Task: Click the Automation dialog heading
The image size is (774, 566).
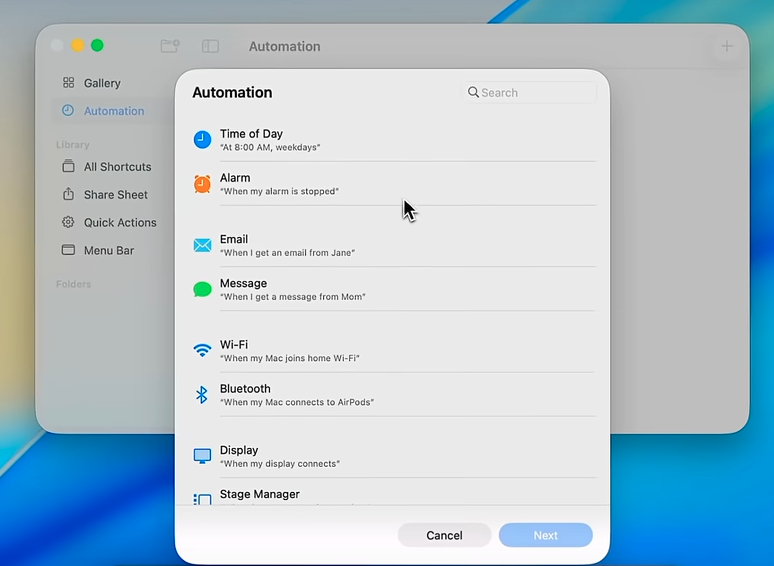Action: pos(232,92)
